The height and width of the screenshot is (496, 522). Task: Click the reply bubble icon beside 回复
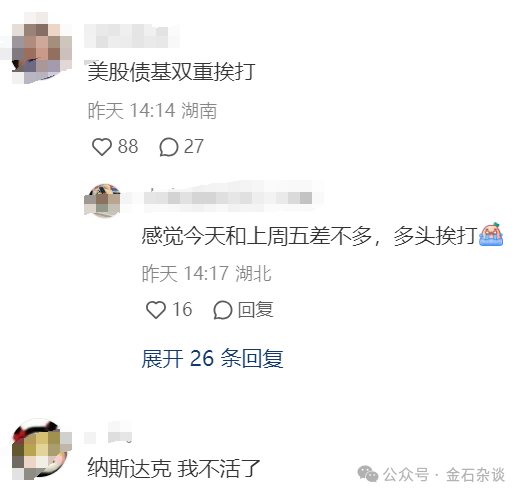(223, 310)
